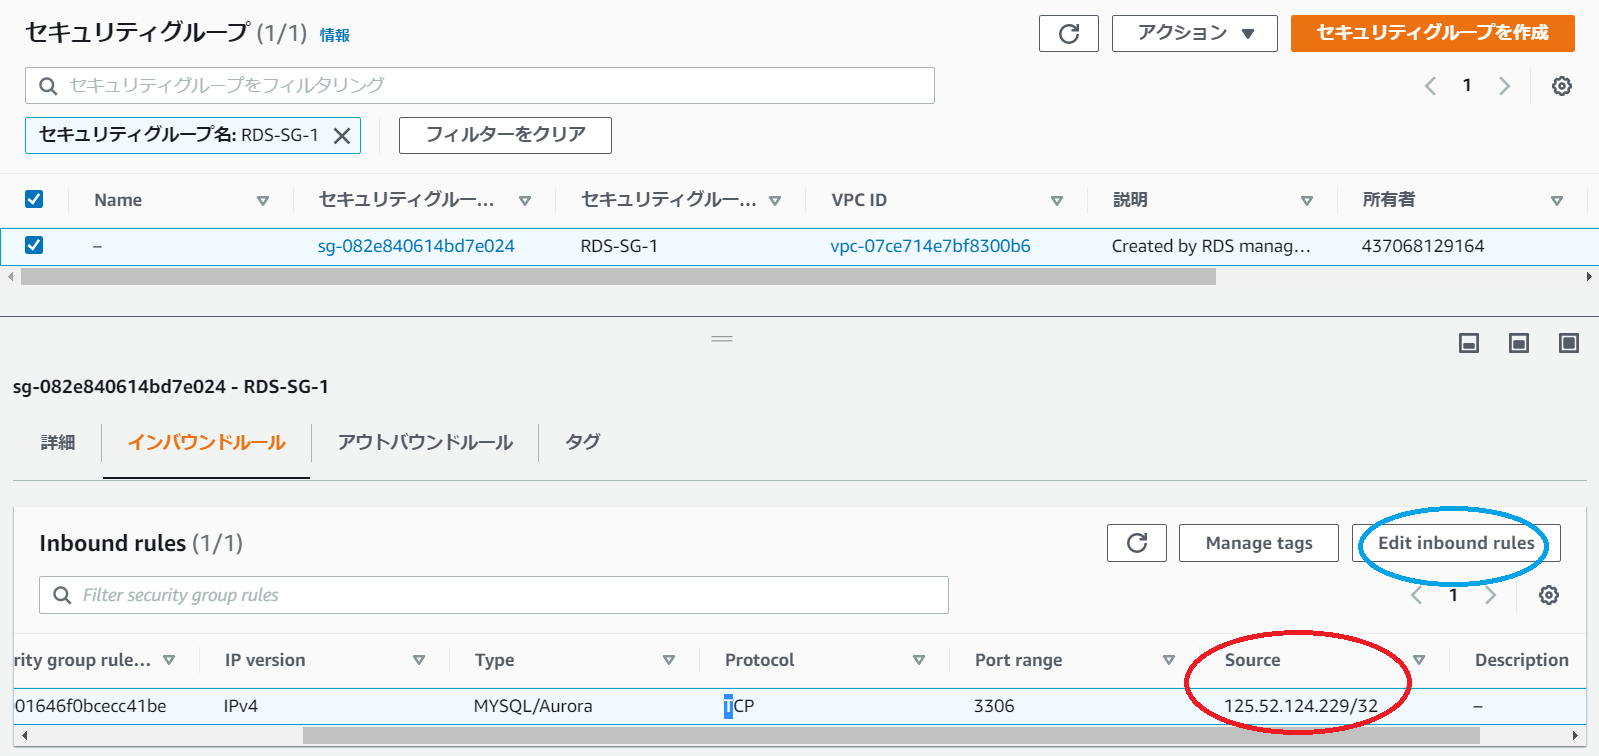The width and height of the screenshot is (1599, 756).
Task: Open the アウトバウンドルール tab
Action: click(425, 442)
